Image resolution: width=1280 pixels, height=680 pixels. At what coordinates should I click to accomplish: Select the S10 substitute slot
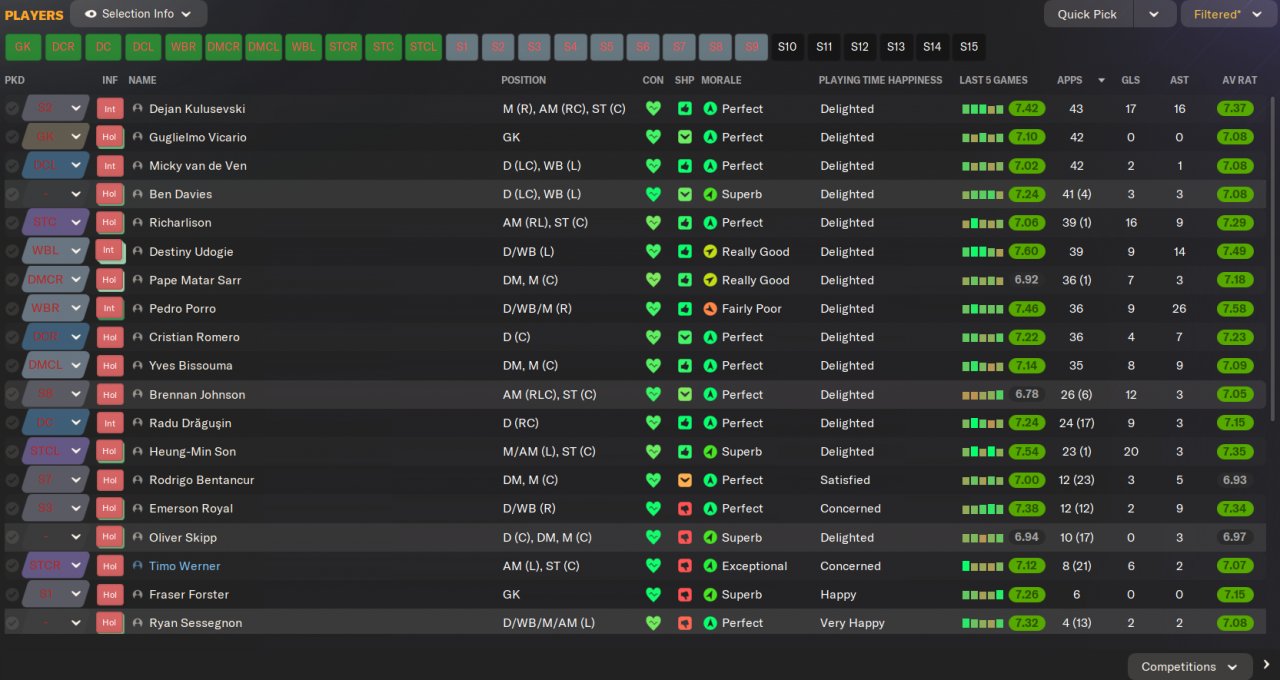click(788, 47)
